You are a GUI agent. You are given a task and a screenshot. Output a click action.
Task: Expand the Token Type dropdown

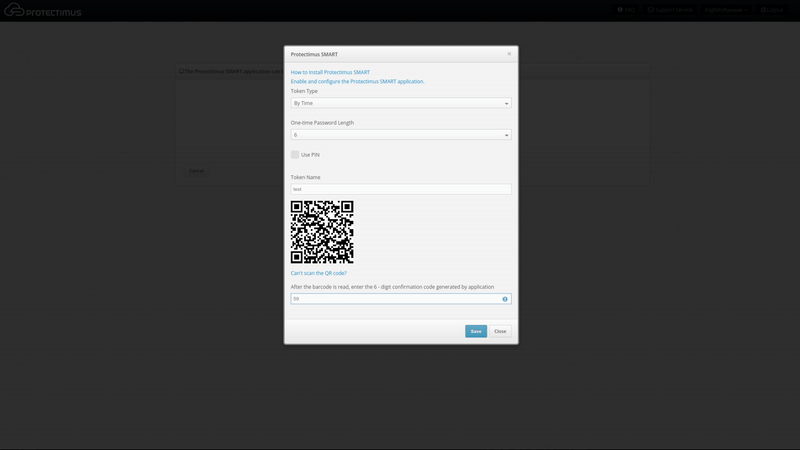[401, 103]
